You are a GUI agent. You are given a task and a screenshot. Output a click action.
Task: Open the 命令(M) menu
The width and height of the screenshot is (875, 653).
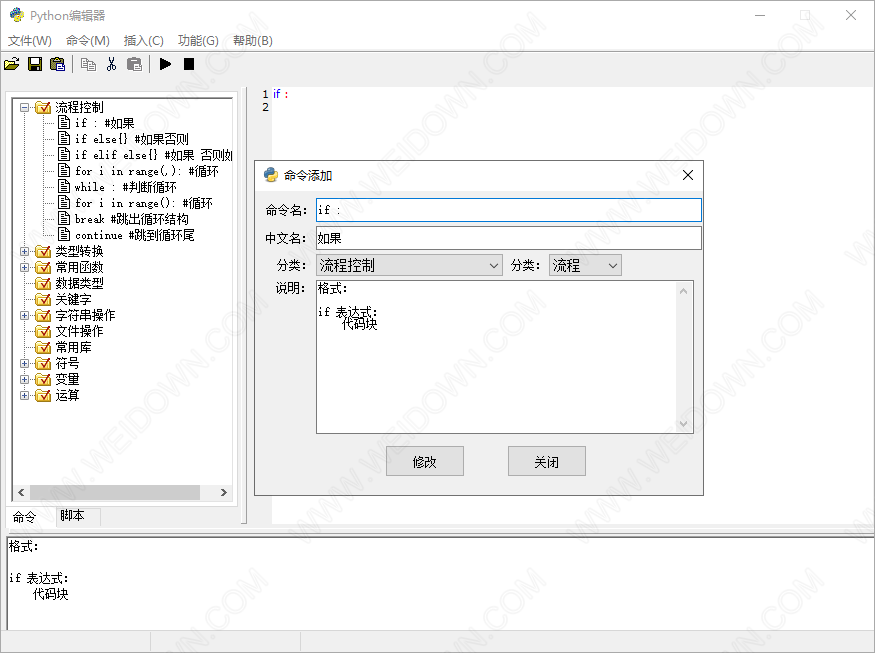pos(87,40)
